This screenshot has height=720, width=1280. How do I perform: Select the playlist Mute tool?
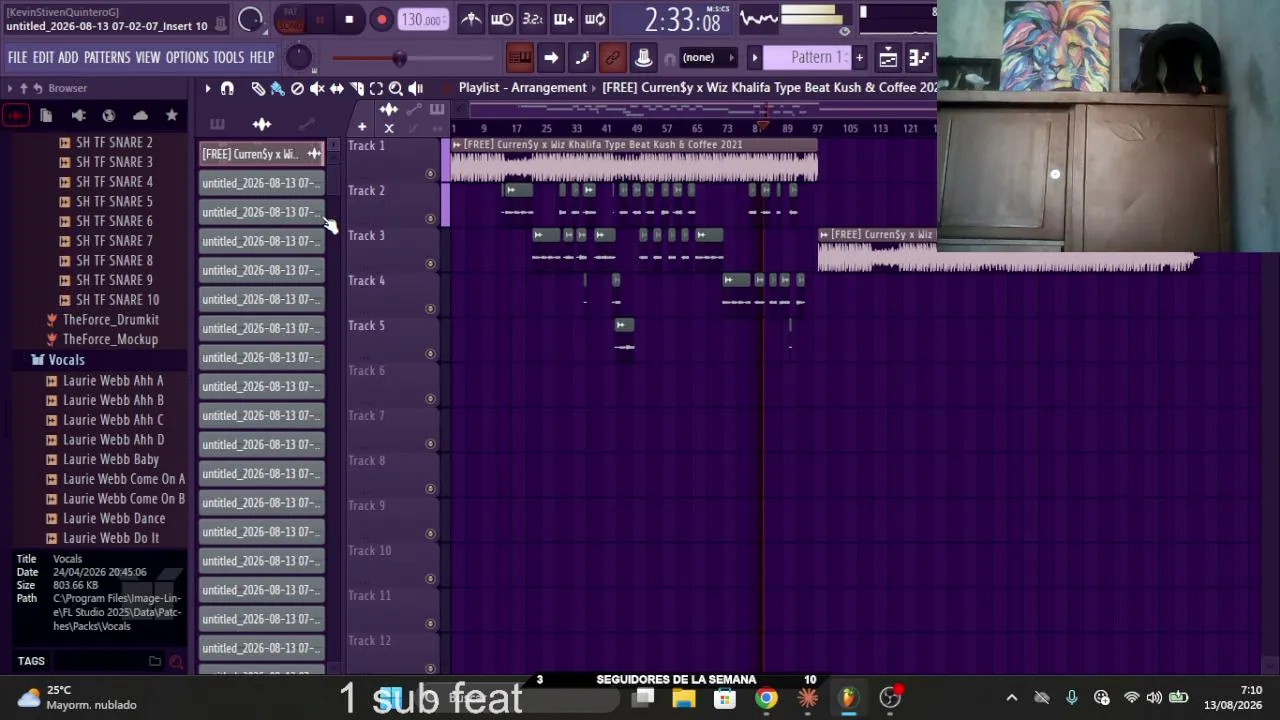pyautogui.click(x=317, y=89)
